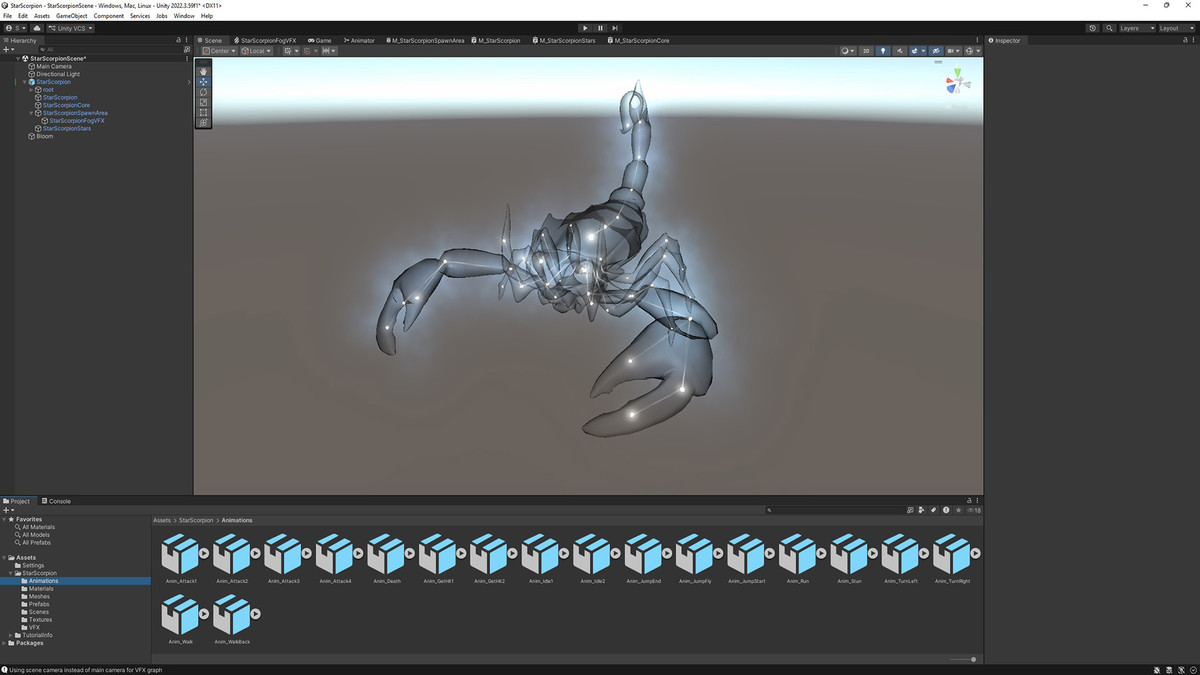Toggle scene audio button

pyautogui.click(x=899, y=51)
